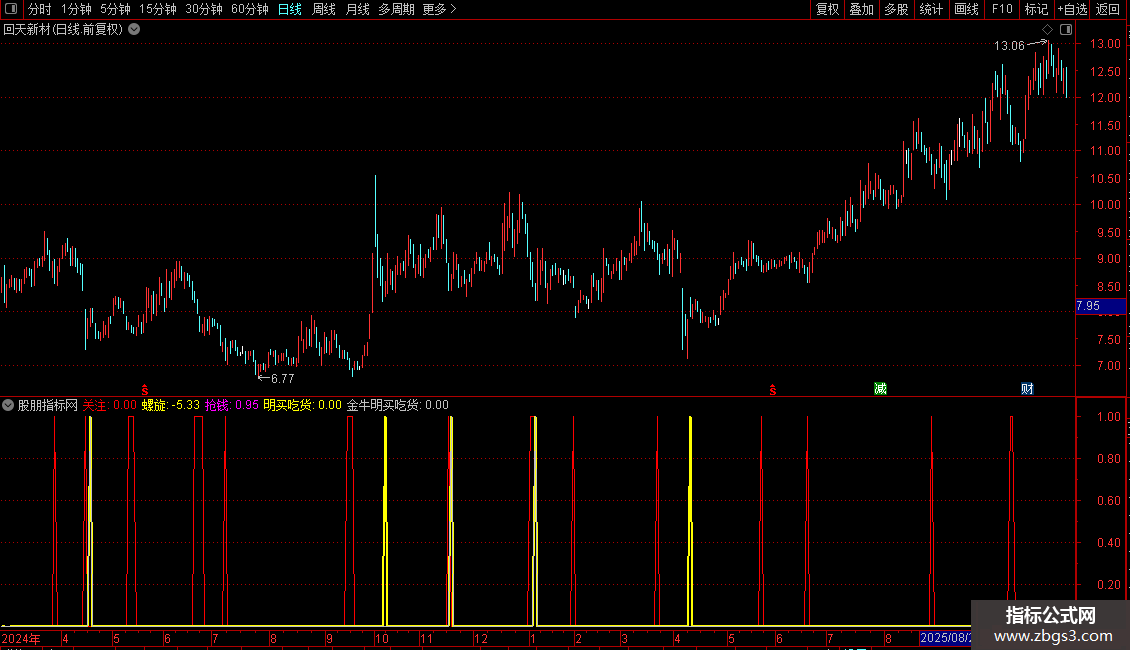This screenshot has height=650, width=1130.
Task: Click the highlighted 2025/08 date label
Action: [945, 638]
